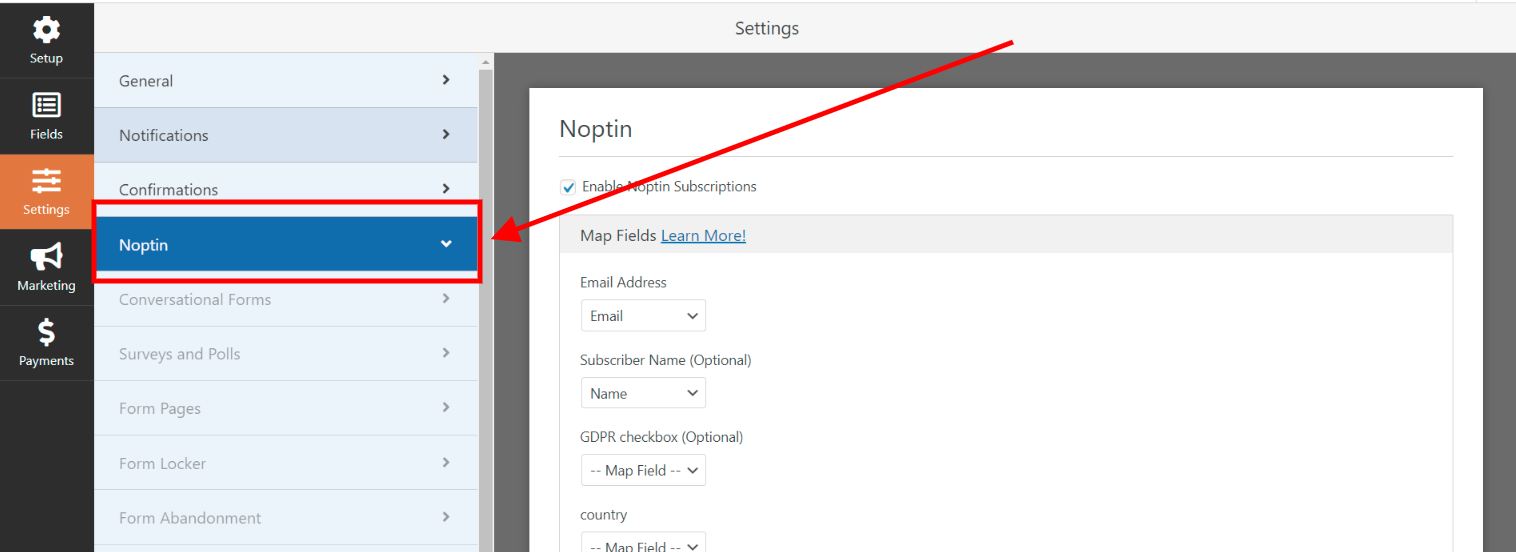
Task: Open Form Locker section
Action: tap(286, 463)
